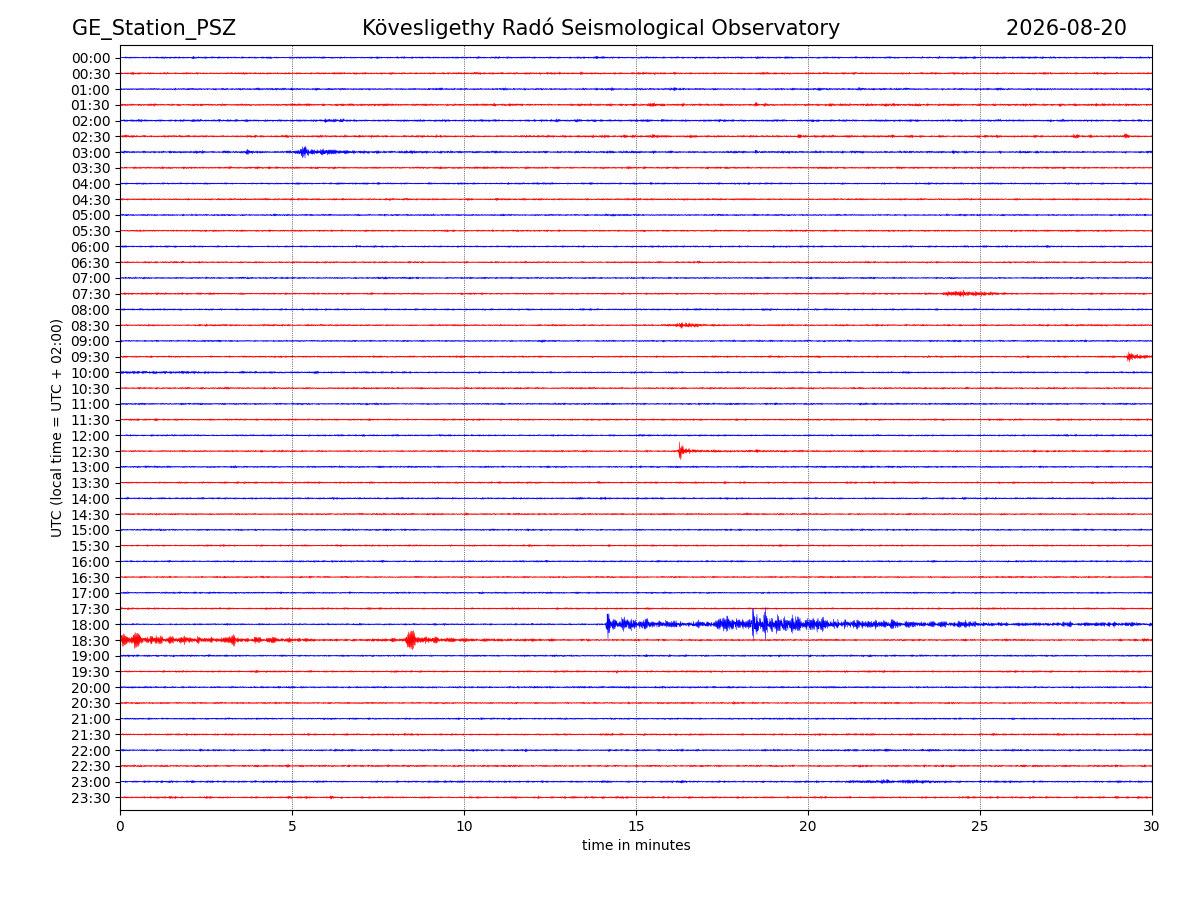1200x900 pixels.
Task: Select the 23:00 time row label
Action: pyautogui.click(x=91, y=782)
